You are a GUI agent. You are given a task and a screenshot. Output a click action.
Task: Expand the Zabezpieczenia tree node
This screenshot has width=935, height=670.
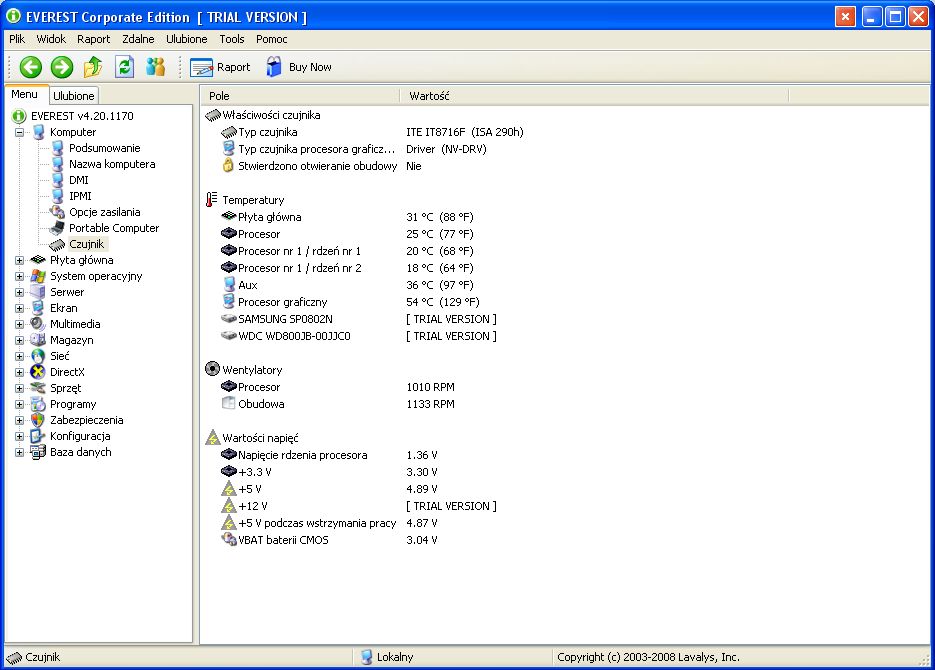coord(20,421)
